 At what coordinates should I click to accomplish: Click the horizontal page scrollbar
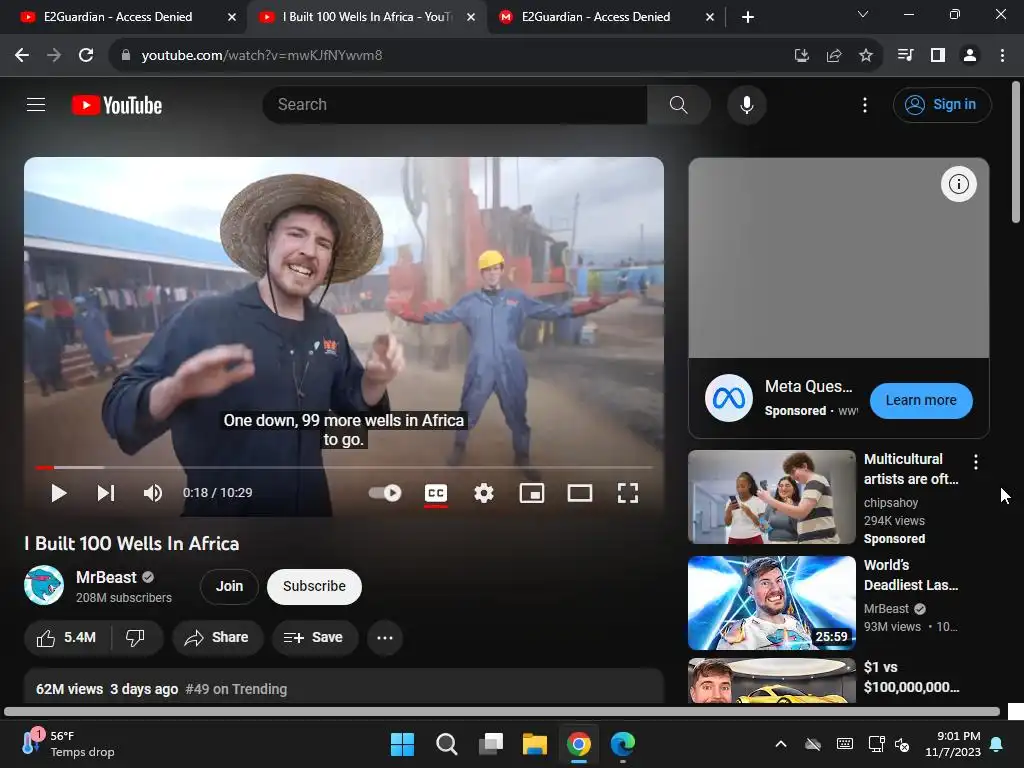tap(502, 712)
